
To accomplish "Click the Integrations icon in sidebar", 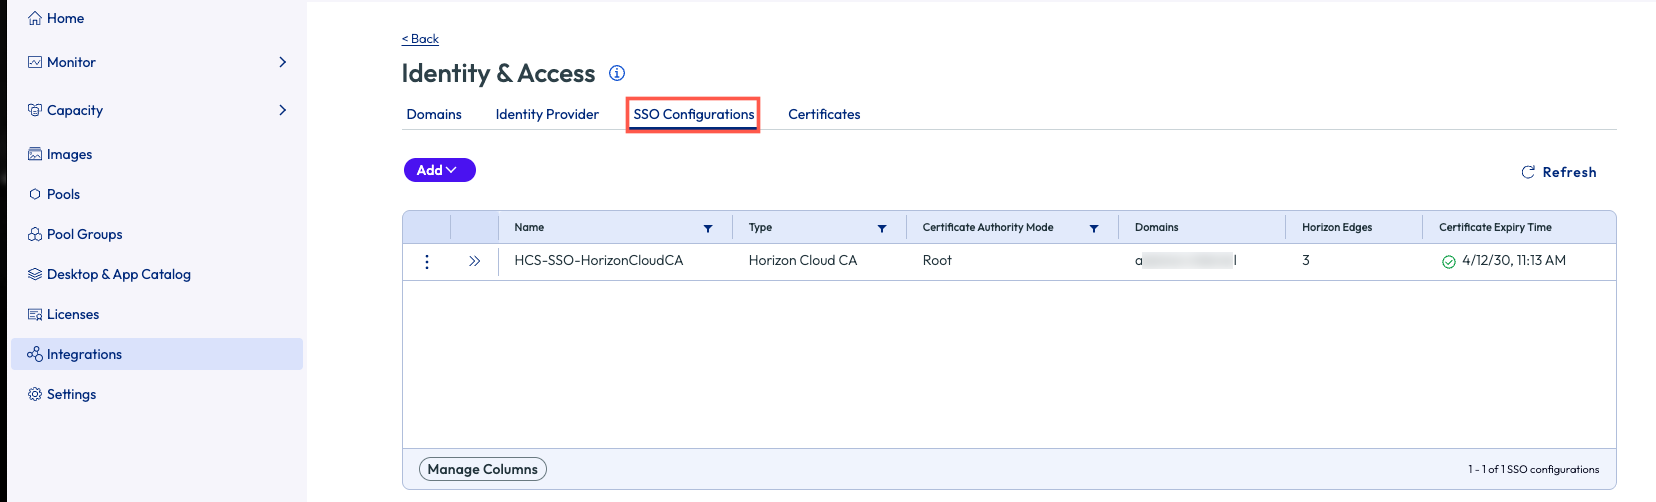I will (x=35, y=354).
